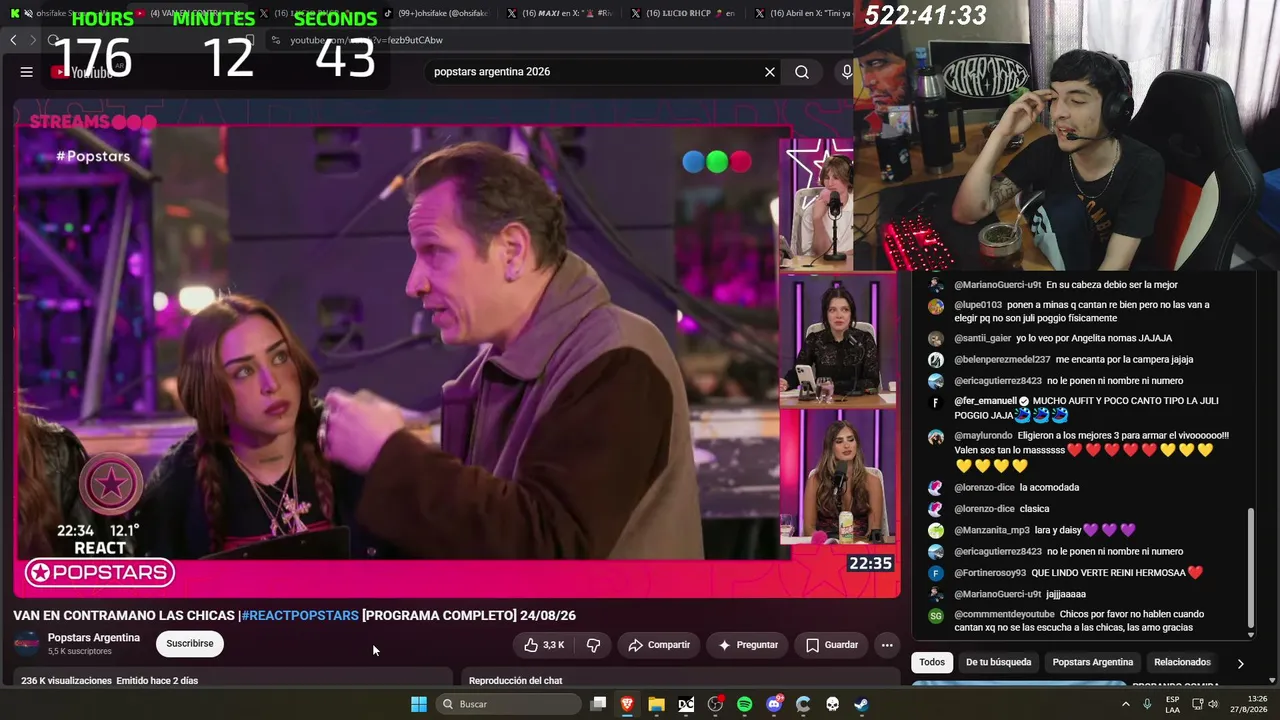
Task: Open OBS Studio from the taskbar
Action: pyautogui.click(x=715, y=704)
